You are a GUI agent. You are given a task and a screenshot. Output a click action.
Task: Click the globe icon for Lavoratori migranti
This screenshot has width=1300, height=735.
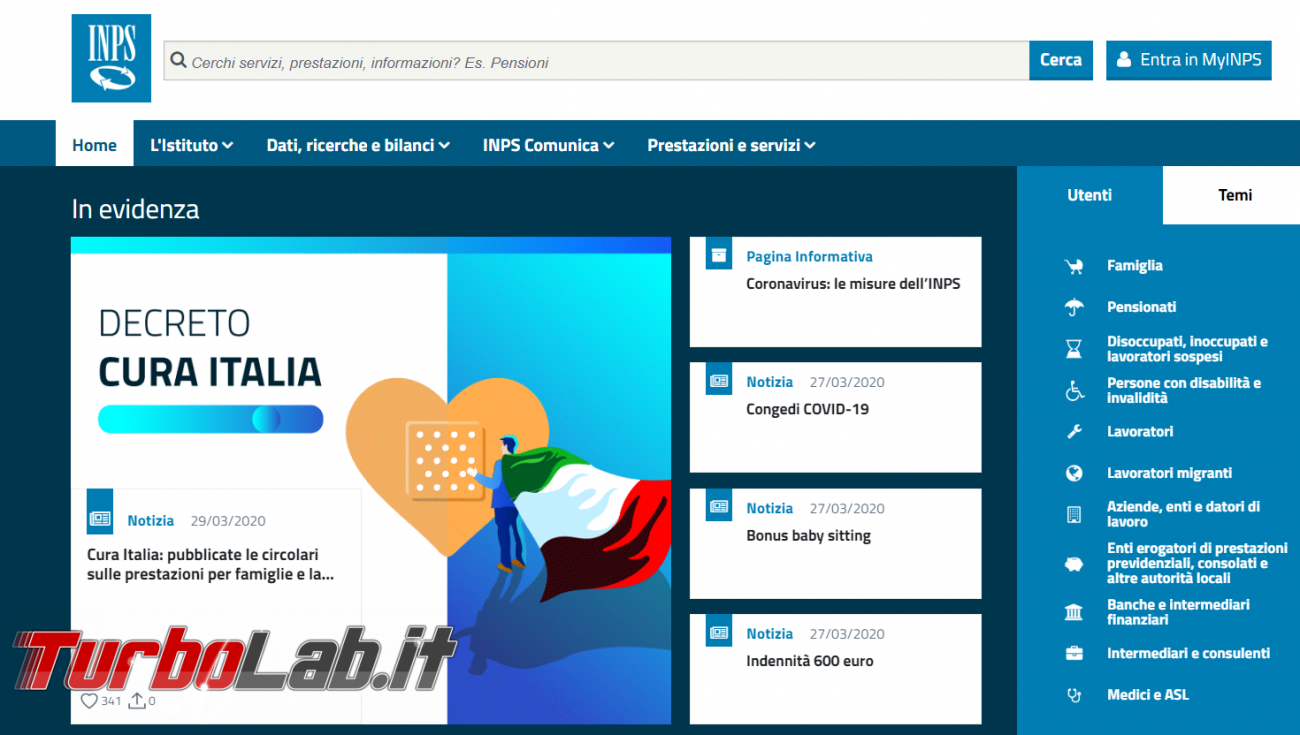(1074, 473)
